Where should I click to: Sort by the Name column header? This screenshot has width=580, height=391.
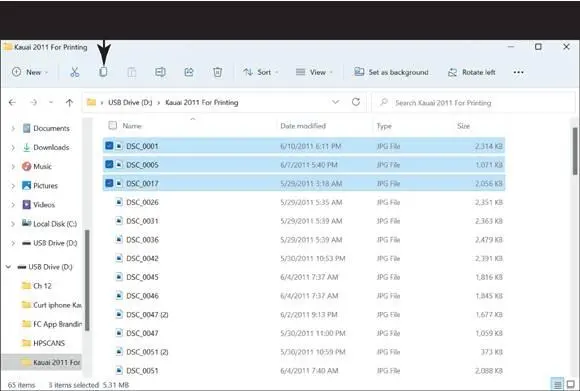132,126
